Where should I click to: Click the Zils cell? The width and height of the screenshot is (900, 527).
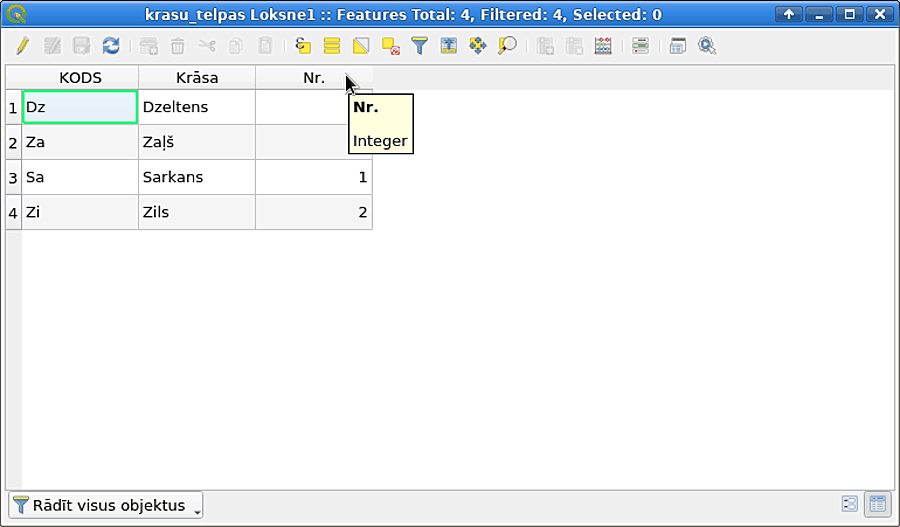point(197,212)
